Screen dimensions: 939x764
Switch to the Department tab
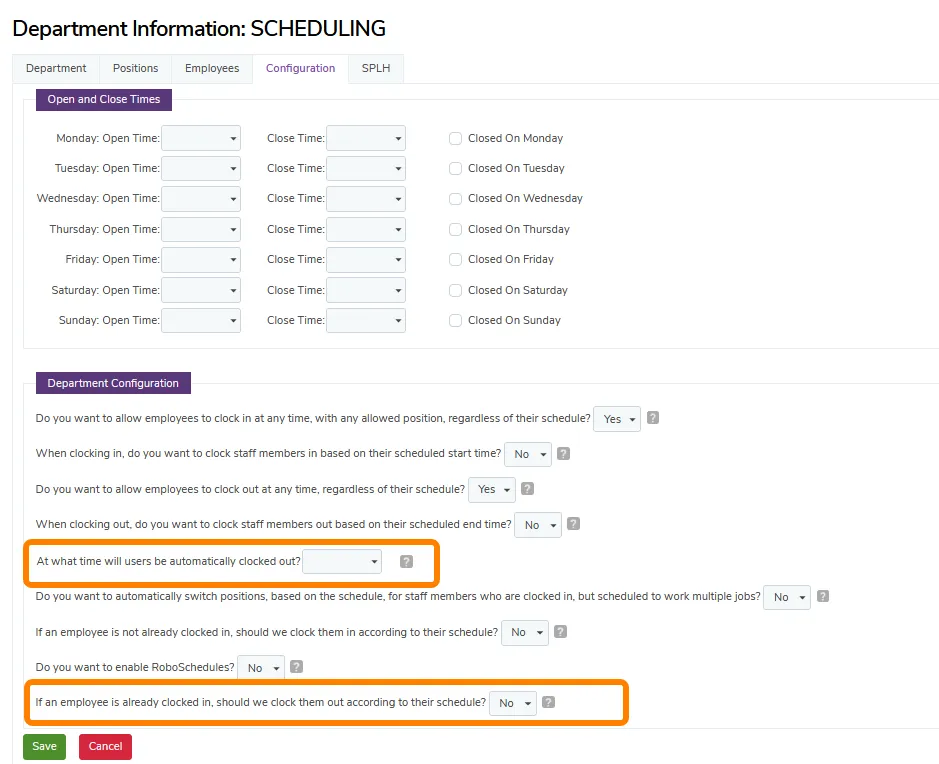56,68
